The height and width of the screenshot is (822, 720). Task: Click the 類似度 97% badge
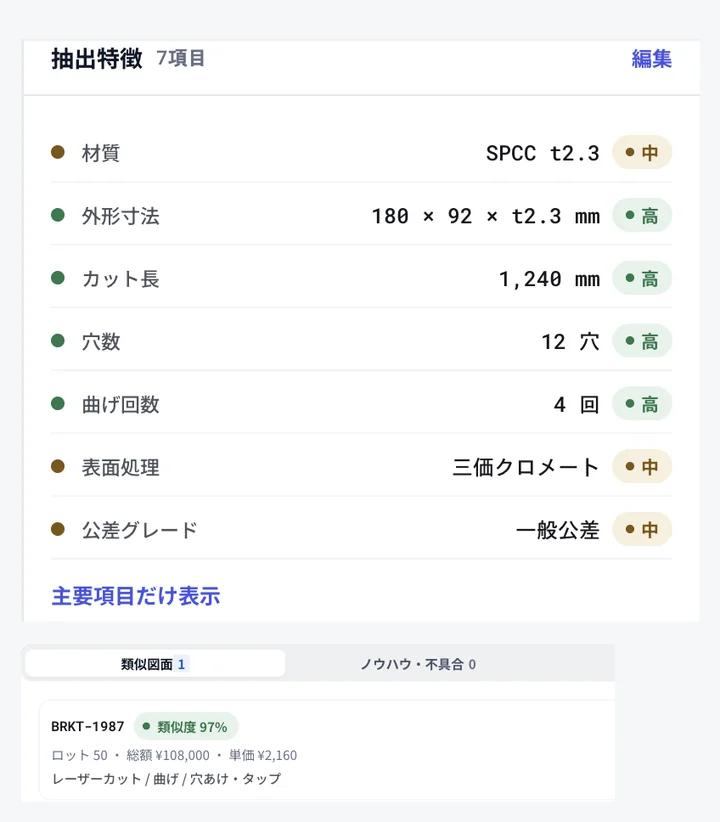(x=186, y=727)
